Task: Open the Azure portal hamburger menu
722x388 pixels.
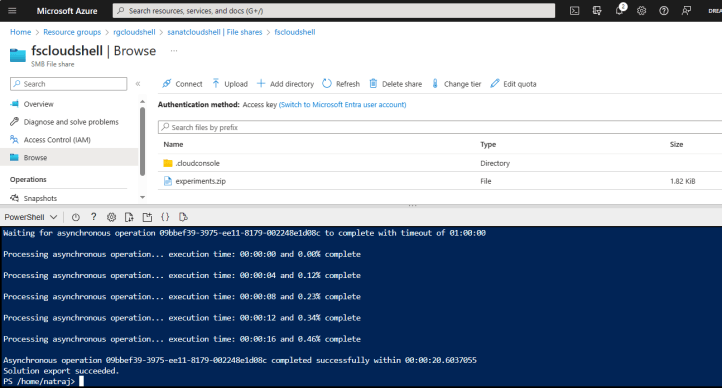Action: click(12, 11)
